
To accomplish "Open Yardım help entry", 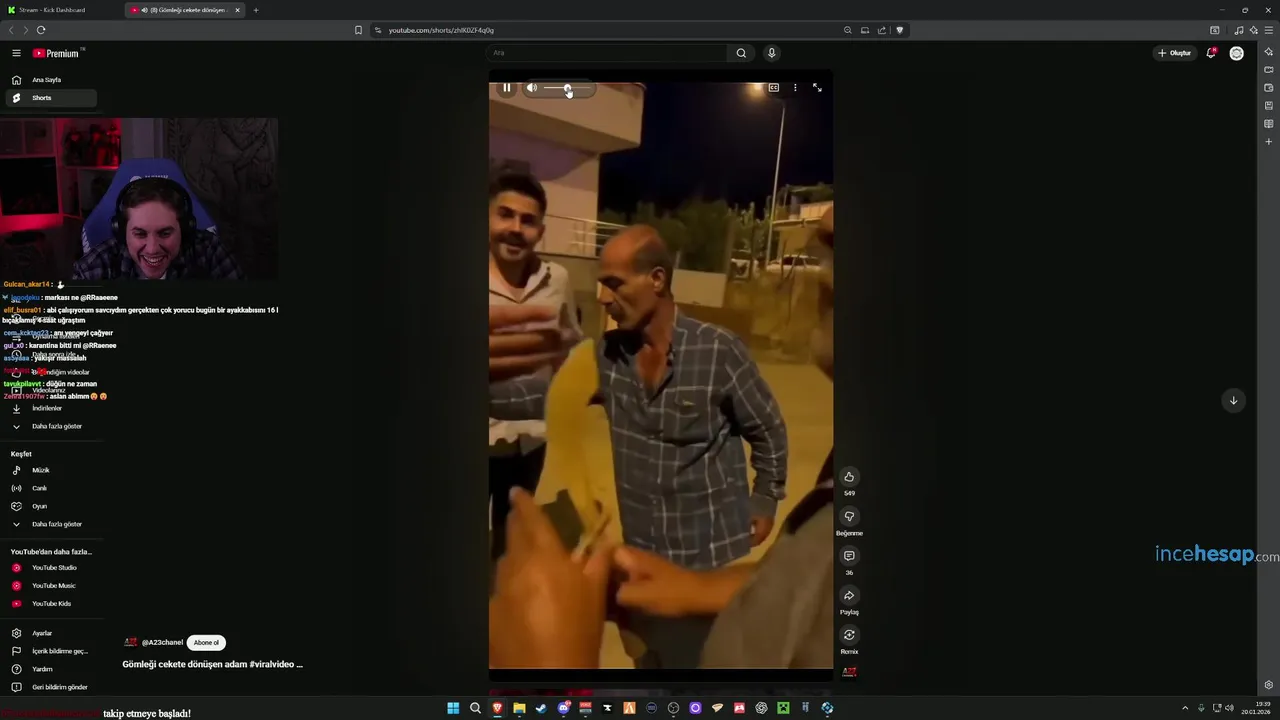I will tap(50, 669).
